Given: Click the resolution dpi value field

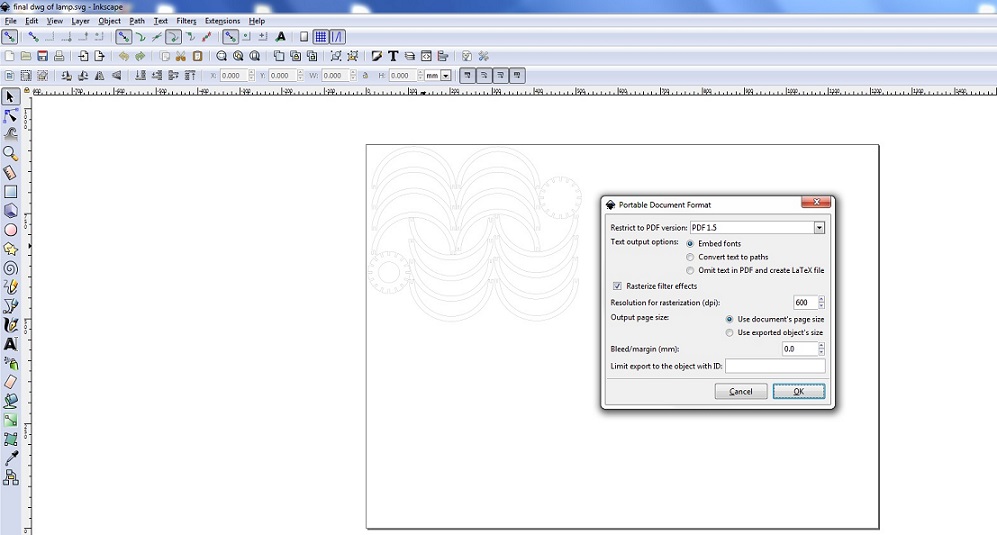Looking at the screenshot, I should coord(805,302).
